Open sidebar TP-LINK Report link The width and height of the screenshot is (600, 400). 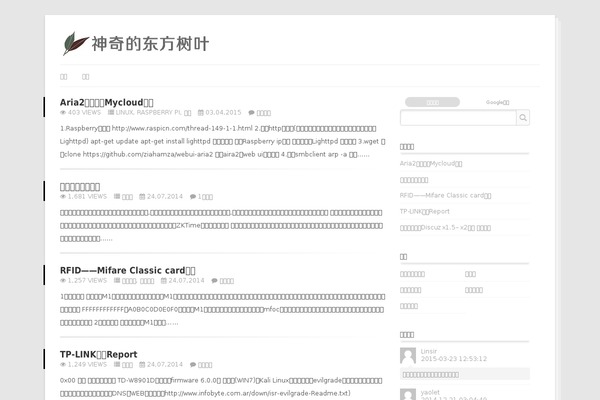pyautogui.click(x=425, y=212)
